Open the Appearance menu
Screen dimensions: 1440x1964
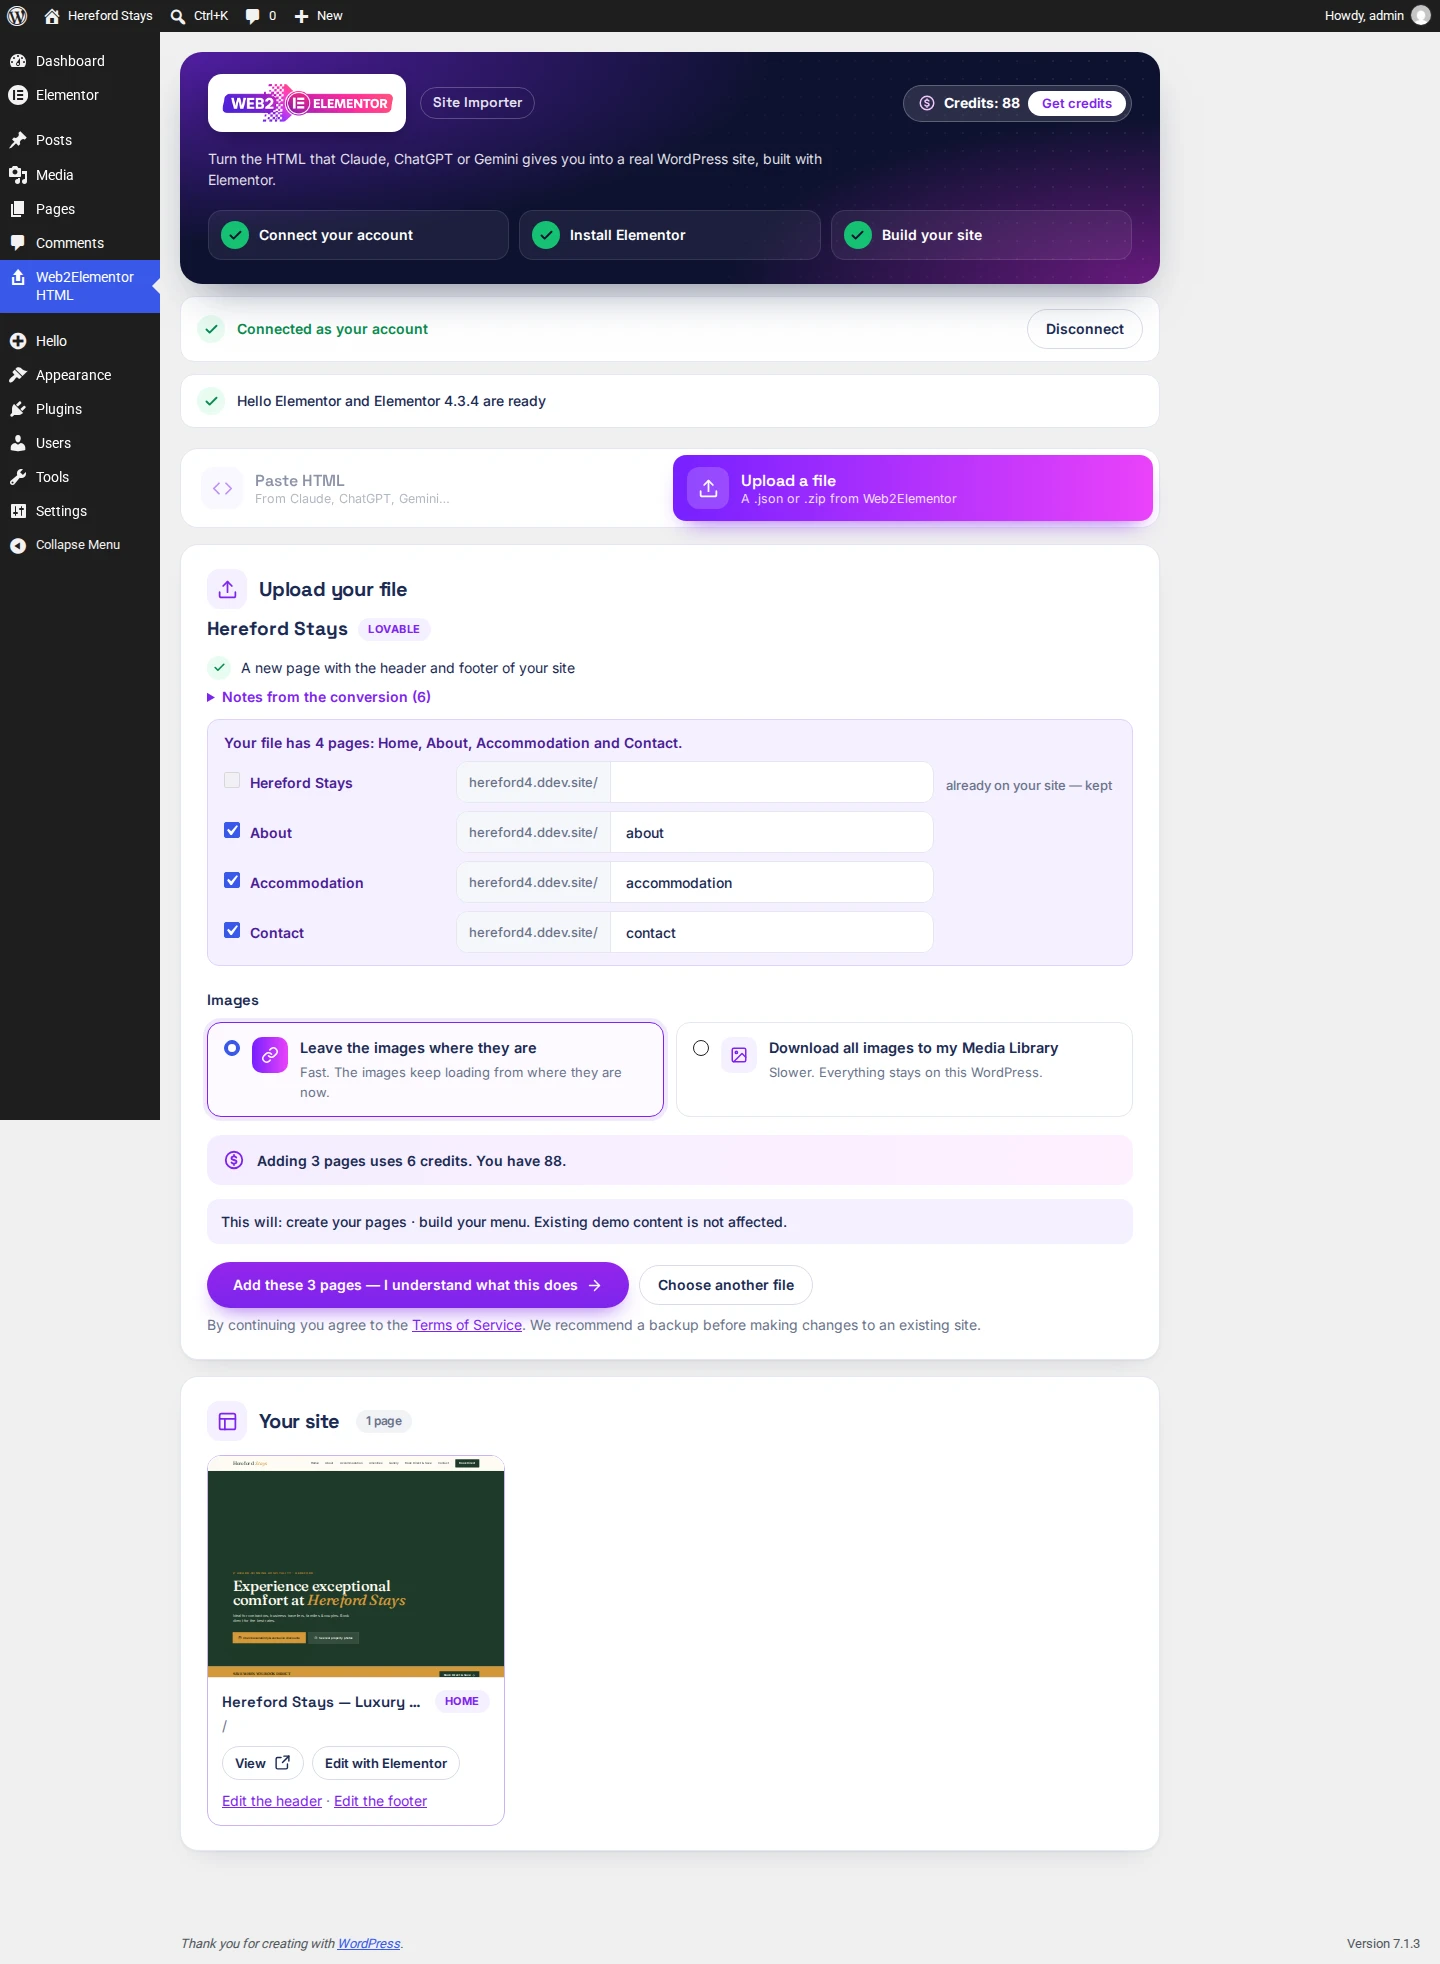pos(80,375)
